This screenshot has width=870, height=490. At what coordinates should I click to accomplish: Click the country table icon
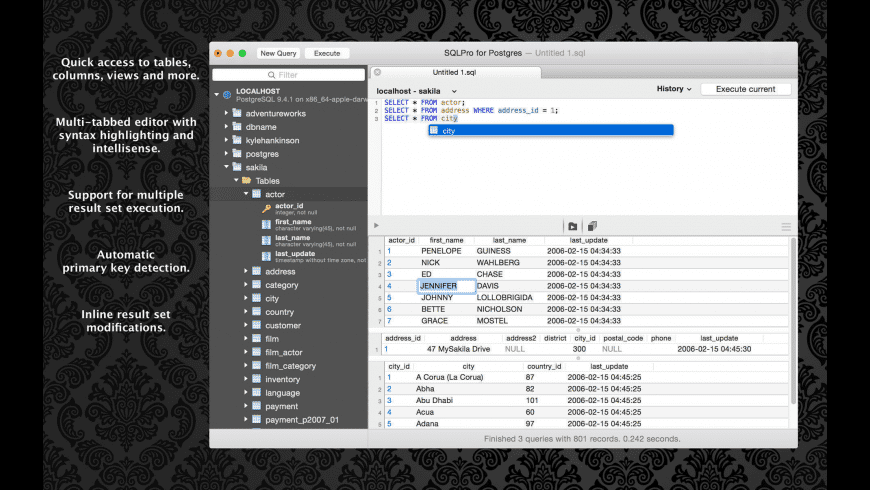pyautogui.click(x=256, y=311)
